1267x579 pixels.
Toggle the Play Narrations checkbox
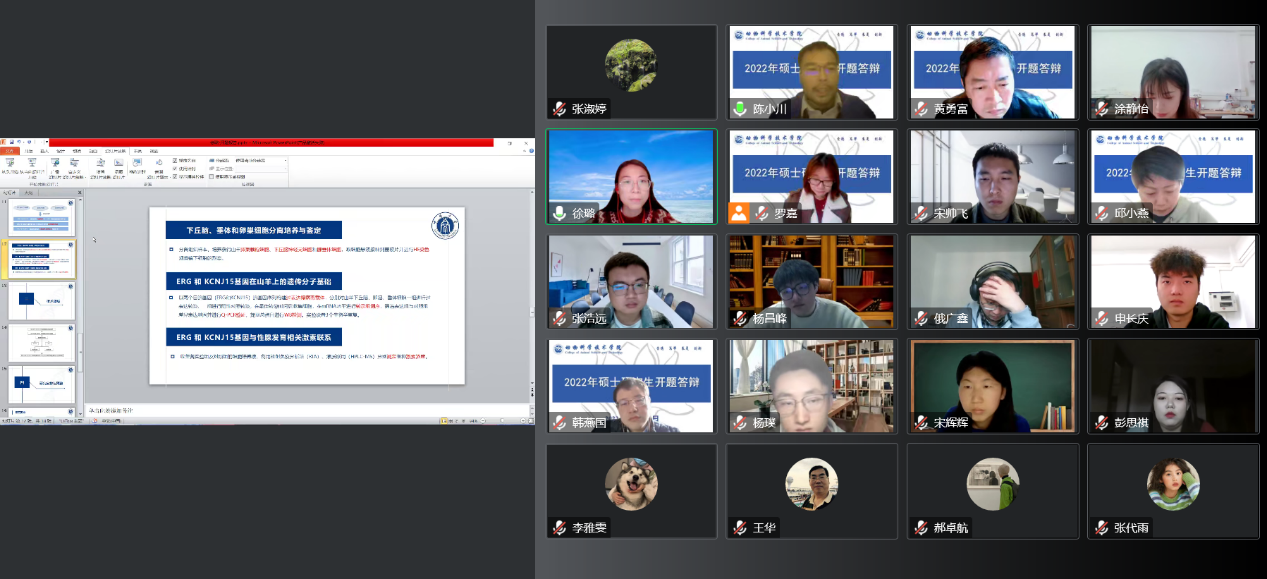click(176, 160)
